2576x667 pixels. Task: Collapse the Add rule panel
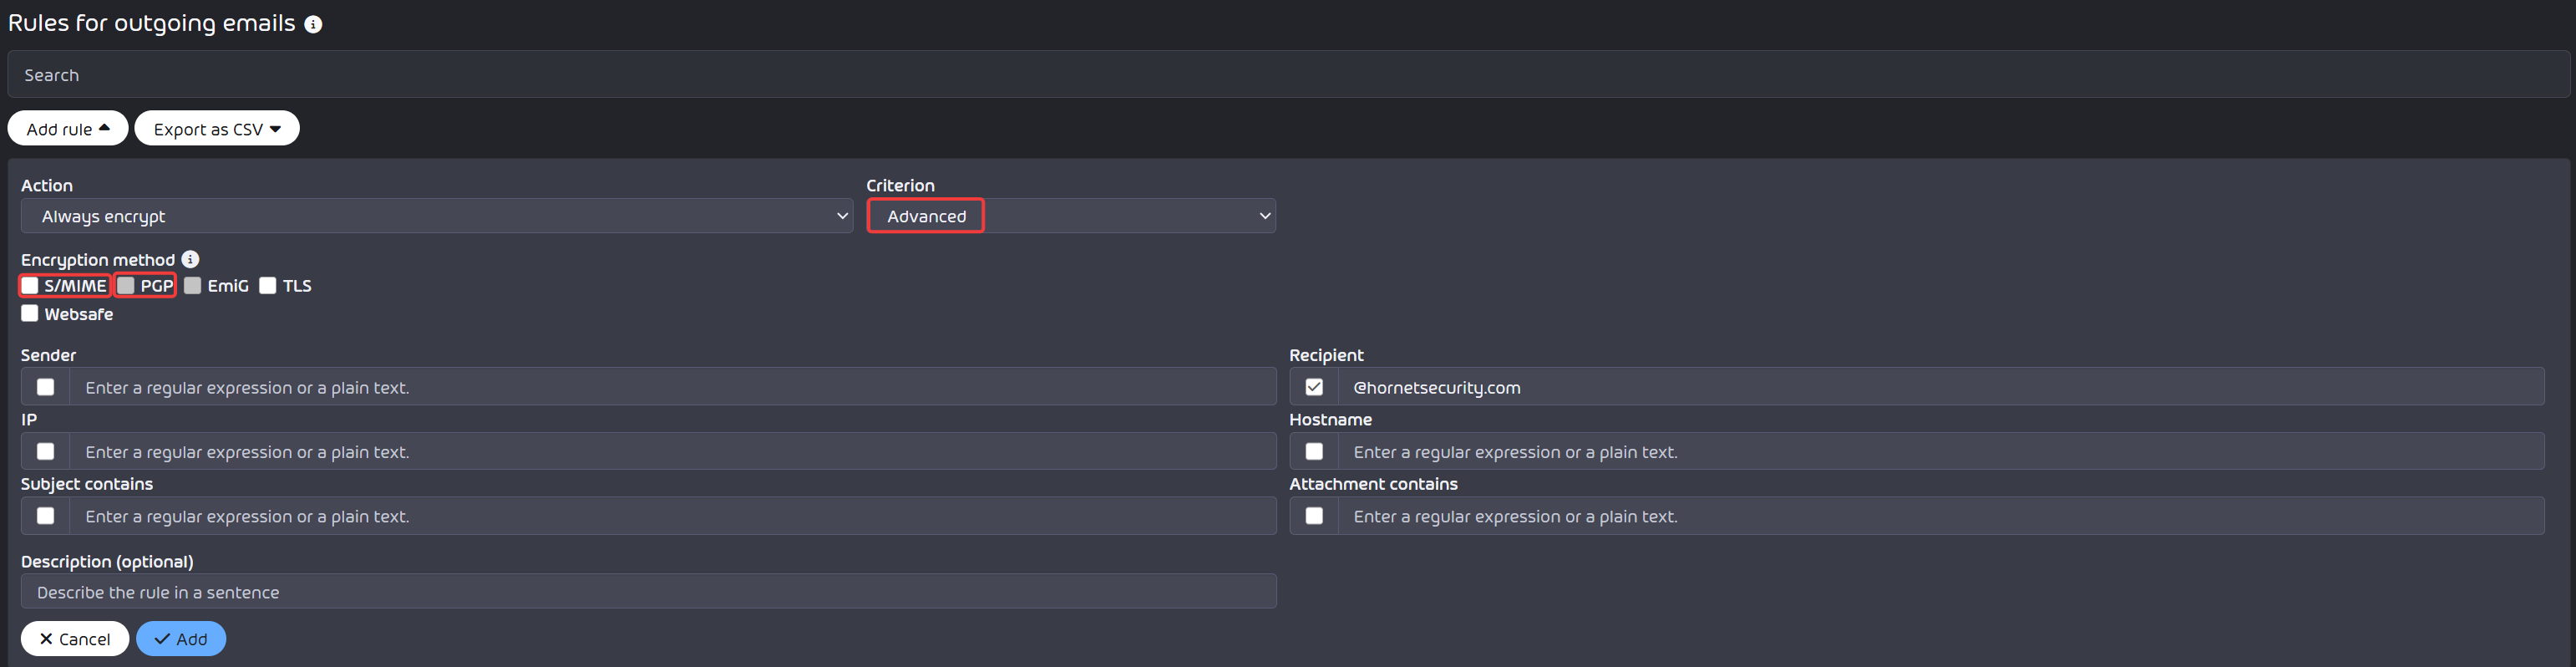point(68,128)
